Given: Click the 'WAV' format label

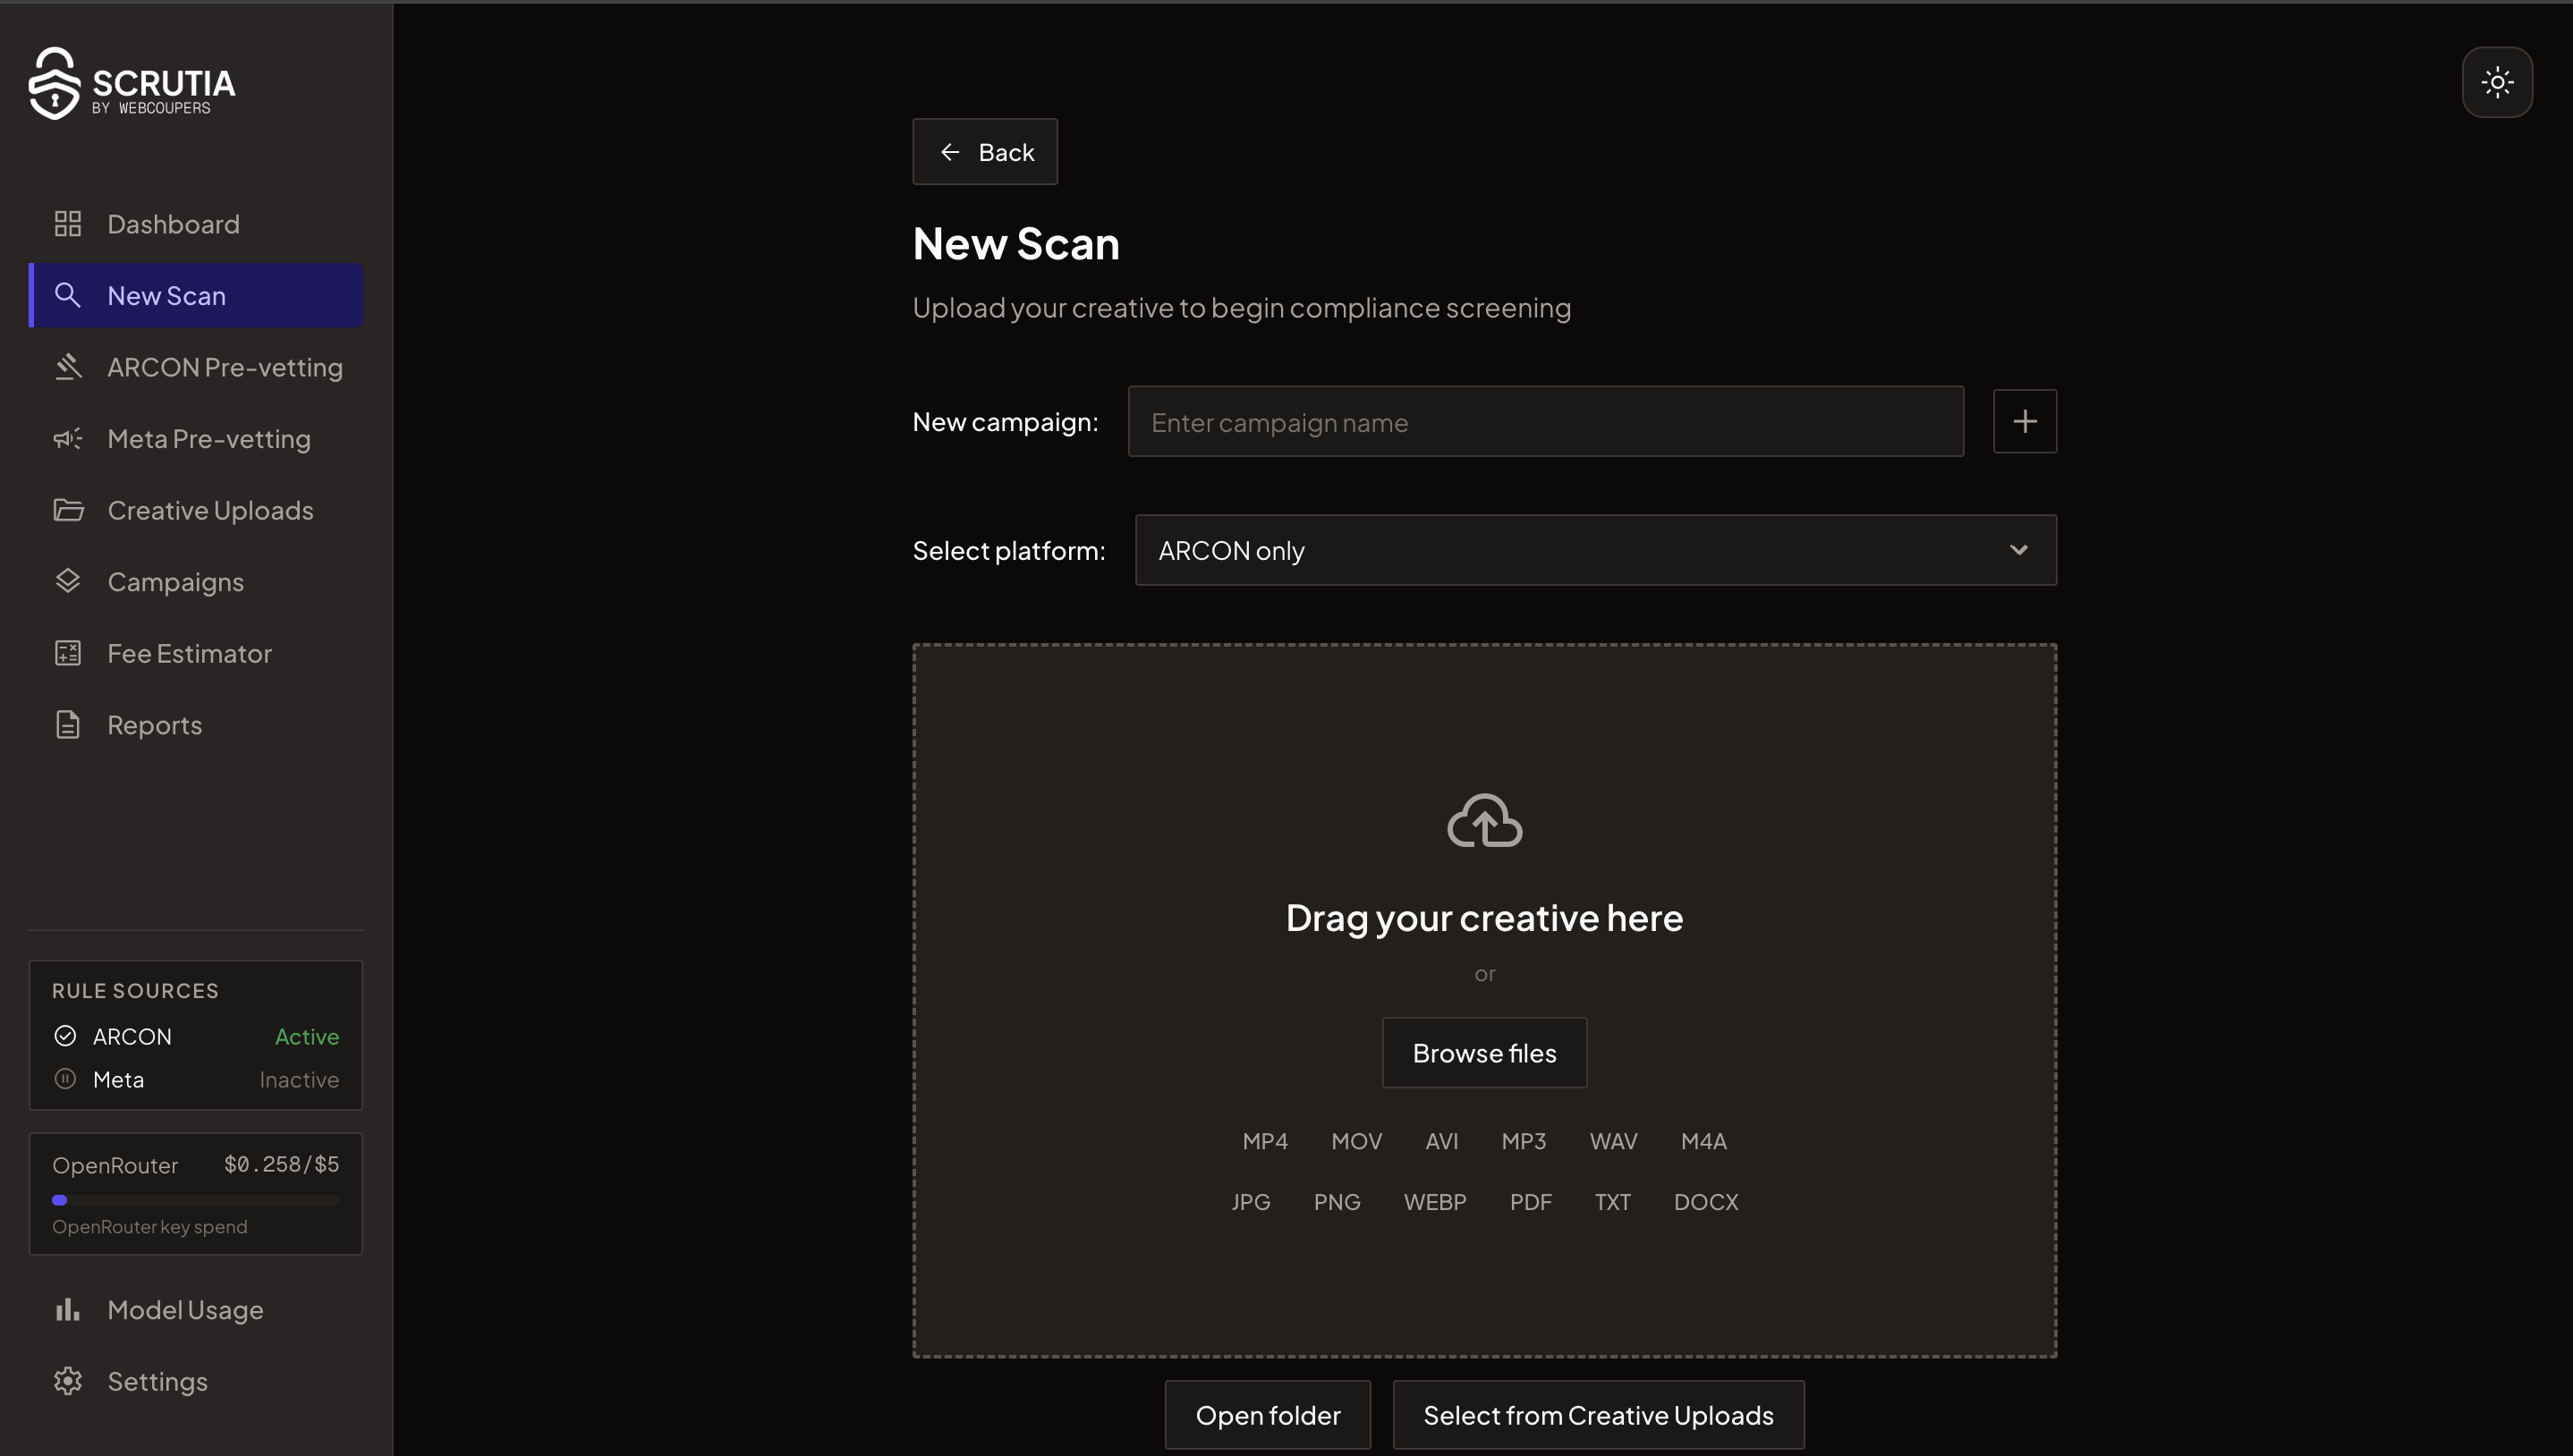Looking at the screenshot, I should pyautogui.click(x=1614, y=1141).
